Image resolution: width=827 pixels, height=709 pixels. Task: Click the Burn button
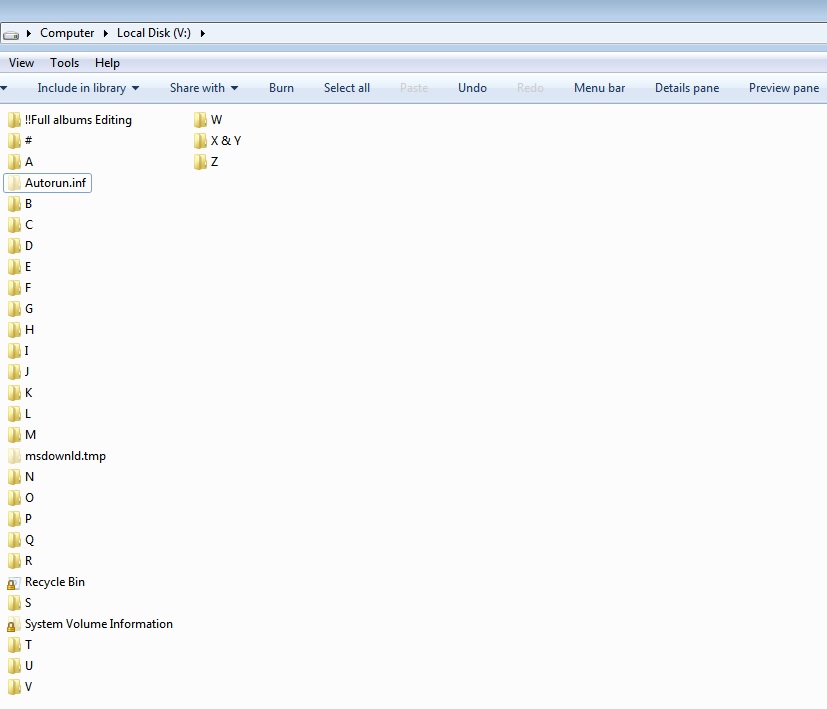(281, 88)
